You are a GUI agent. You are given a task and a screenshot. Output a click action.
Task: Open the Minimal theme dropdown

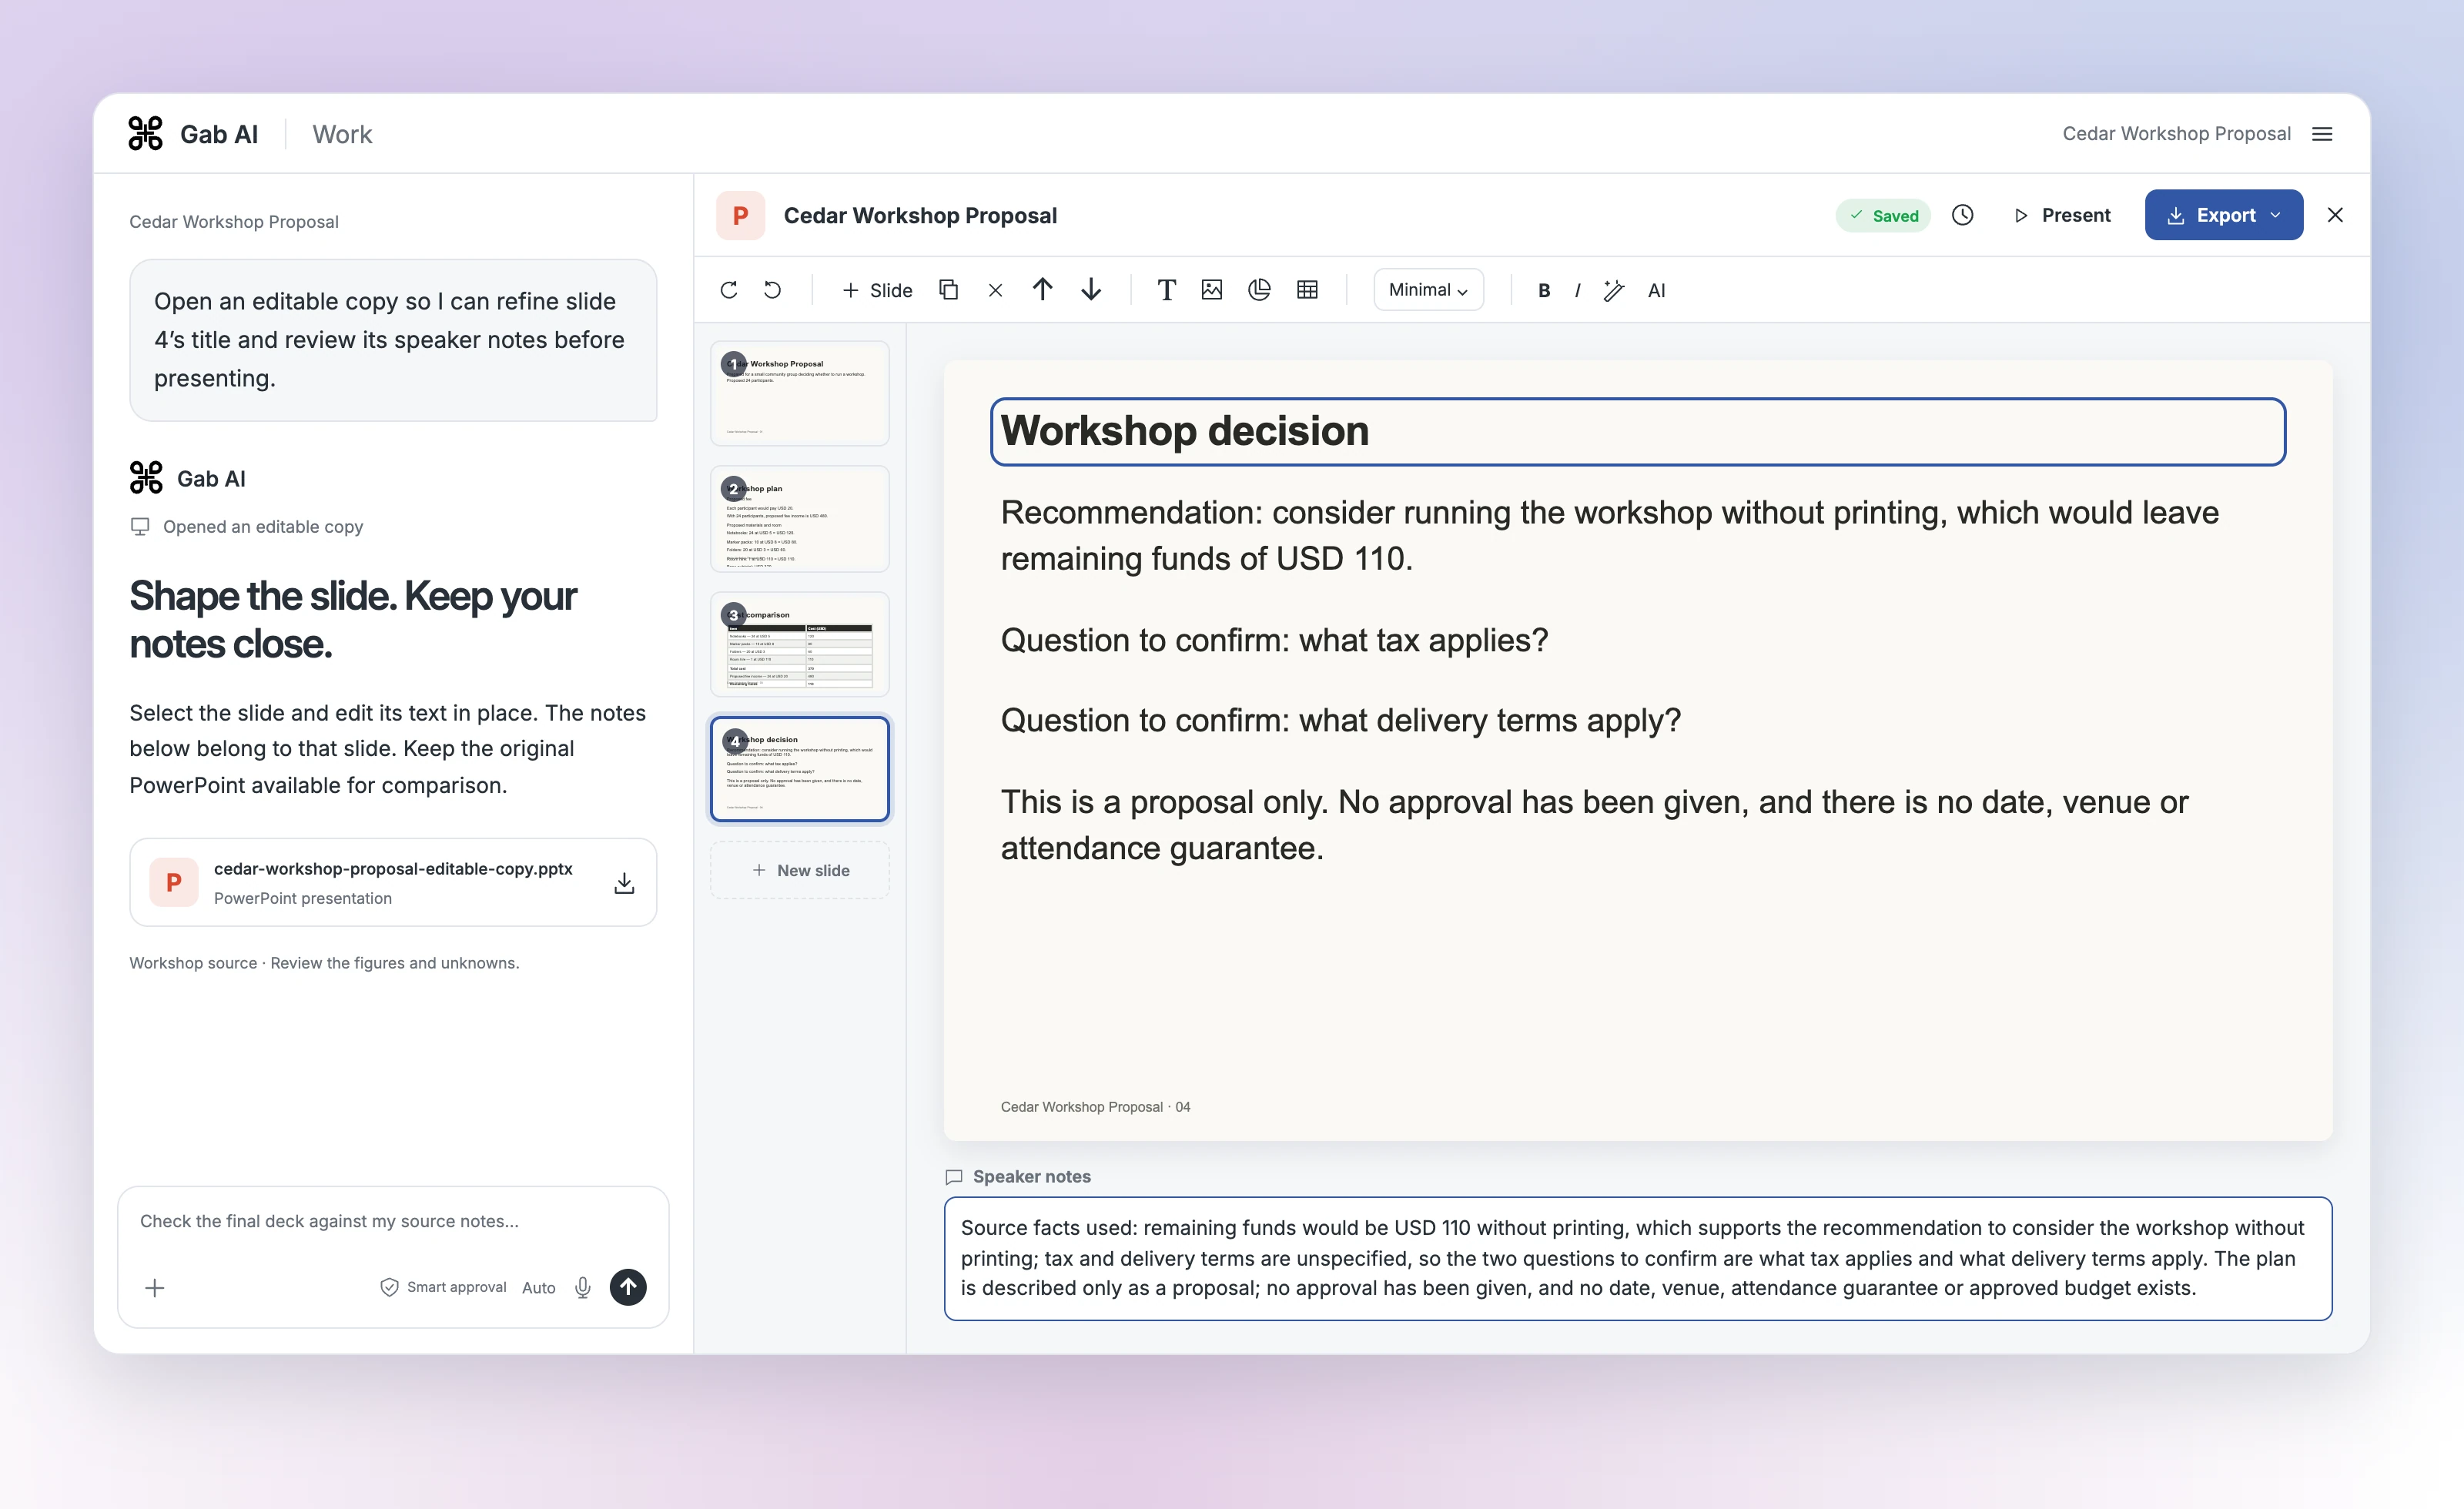[1428, 290]
